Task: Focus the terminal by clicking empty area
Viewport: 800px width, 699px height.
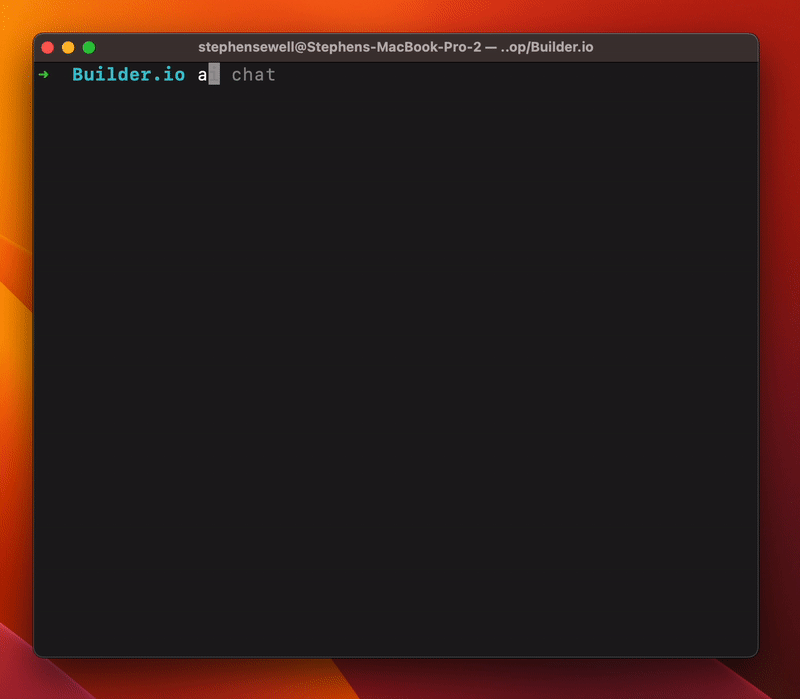Action: 400,400
